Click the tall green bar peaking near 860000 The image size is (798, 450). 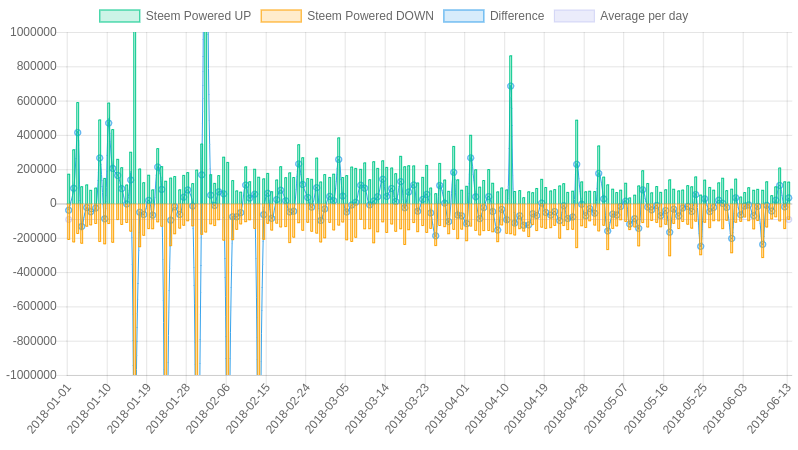point(510,130)
